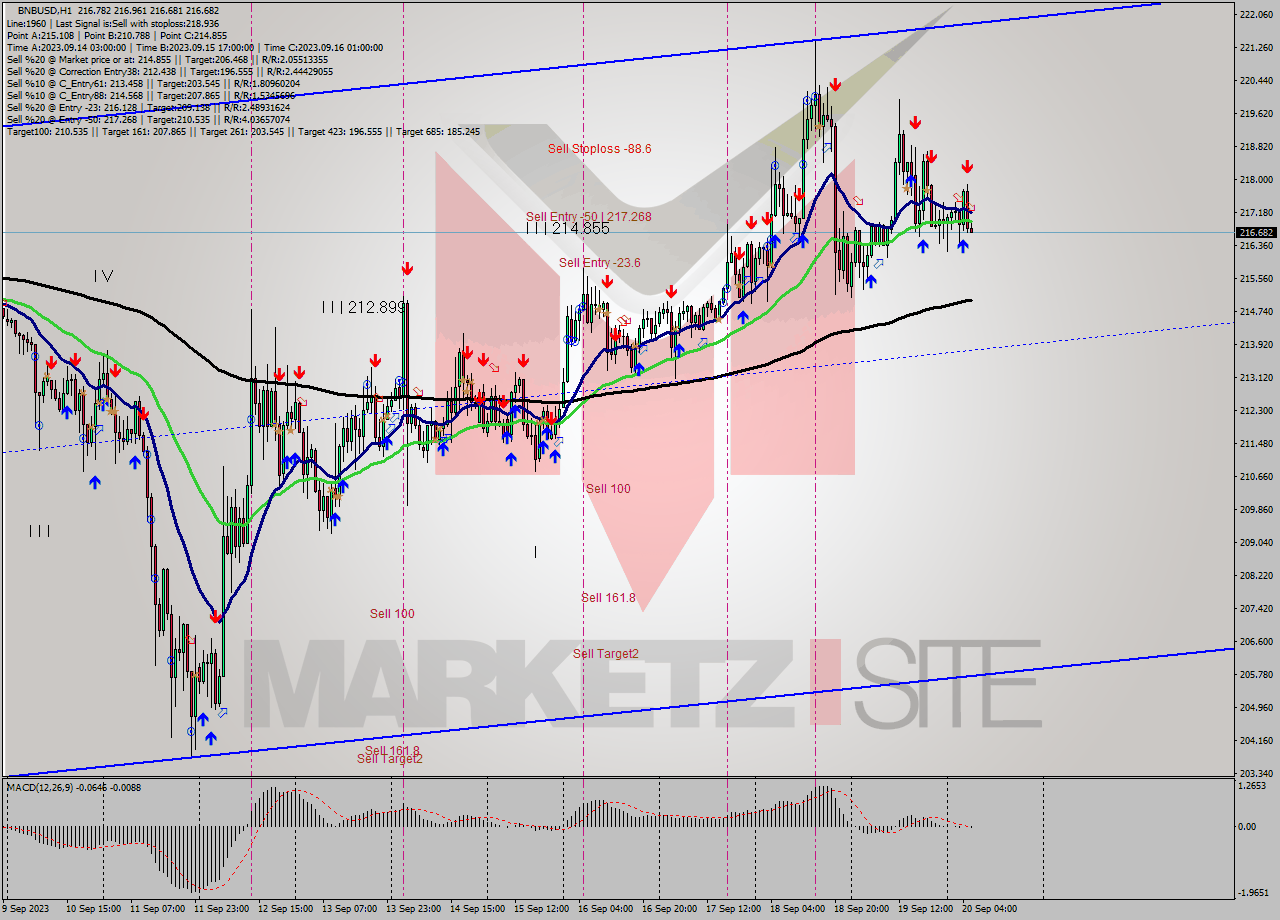Screen dimensions: 1280x920
Task: Click the 218.000 price level on the axis
Action: (1255, 180)
